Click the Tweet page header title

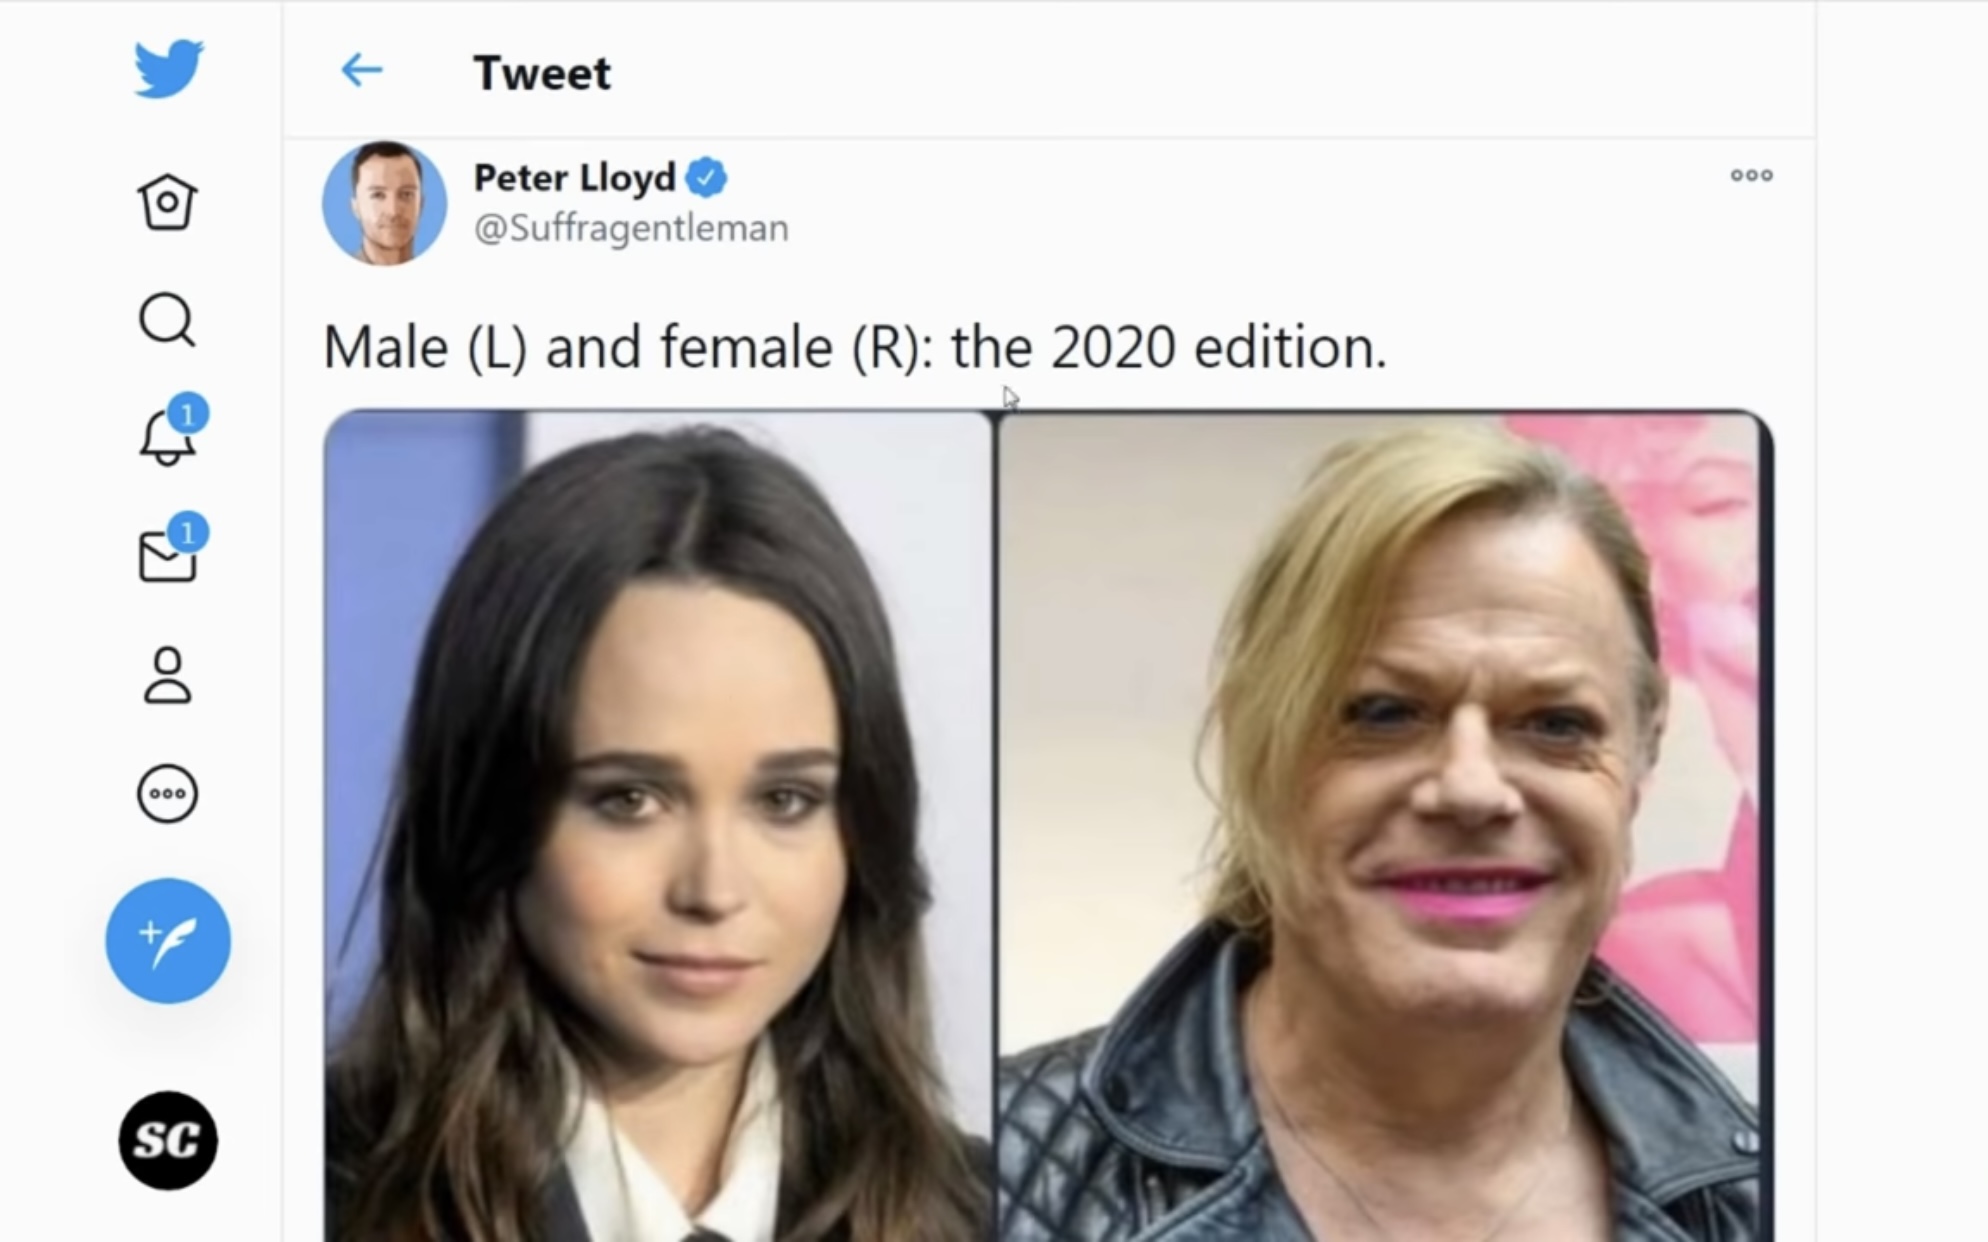(541, 73)
